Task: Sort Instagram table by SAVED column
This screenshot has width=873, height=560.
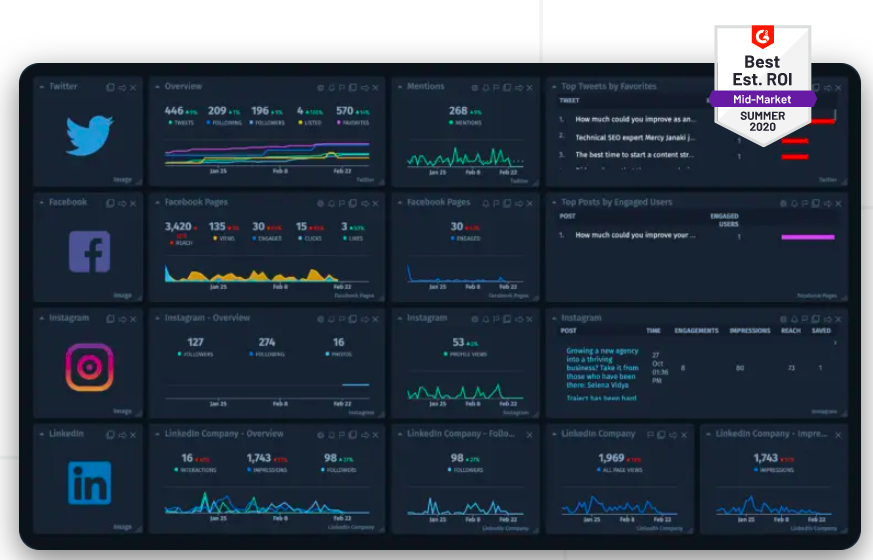Action: pos(821,331)
